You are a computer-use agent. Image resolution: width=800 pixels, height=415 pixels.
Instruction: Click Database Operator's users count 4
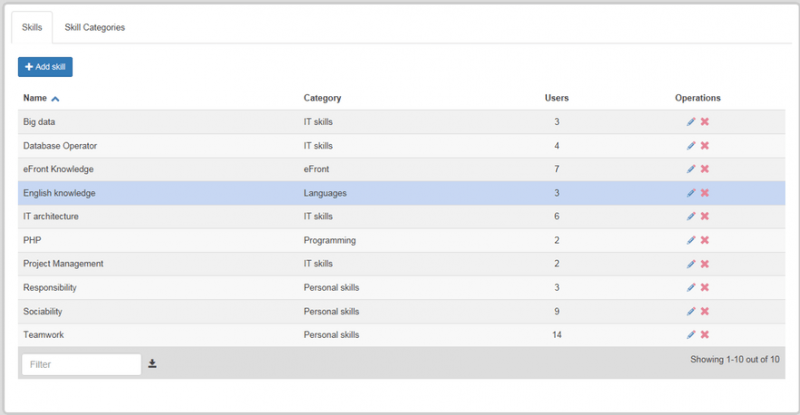(557, 146)
